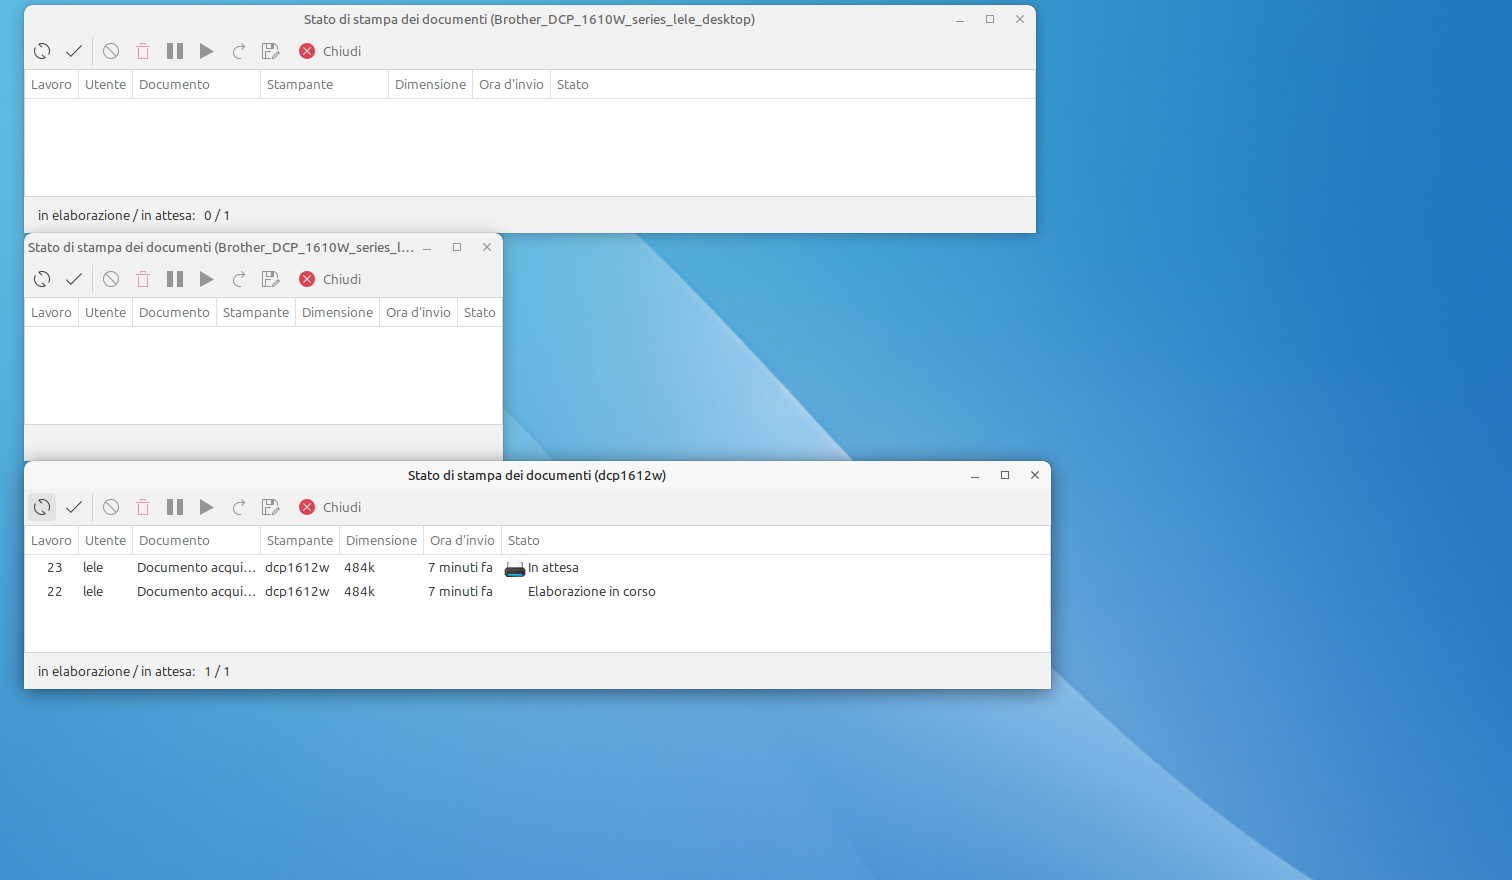Select job 23 row with status In attesa
Image resolution: width=1512 pixels, height=880 pixels.
(x=537, y=567)
